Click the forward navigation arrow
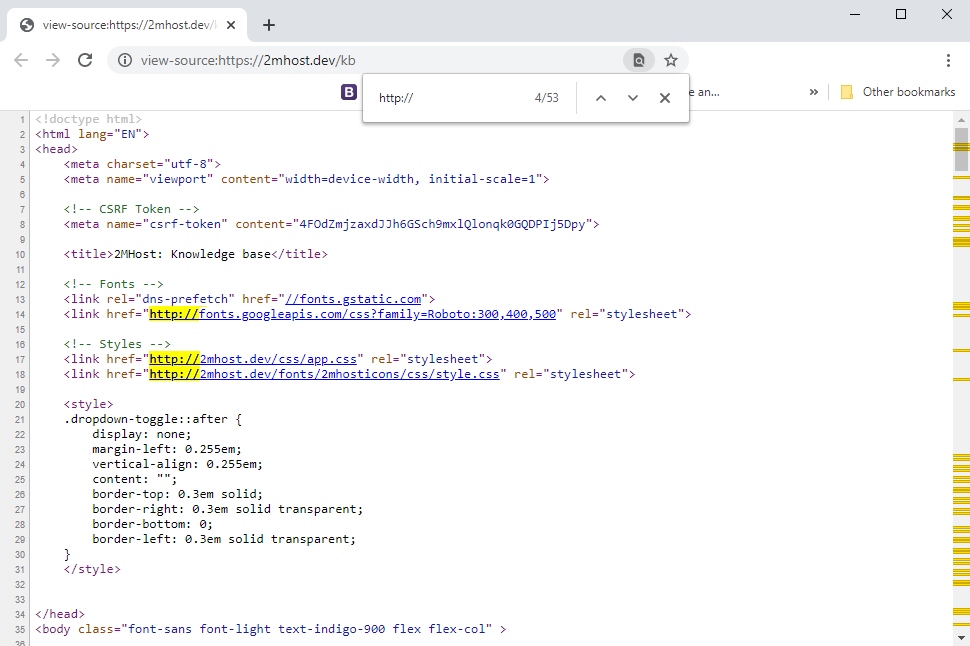Image resolution: width=970 pixels, height=646 pixels. click(x=53, y=60)
